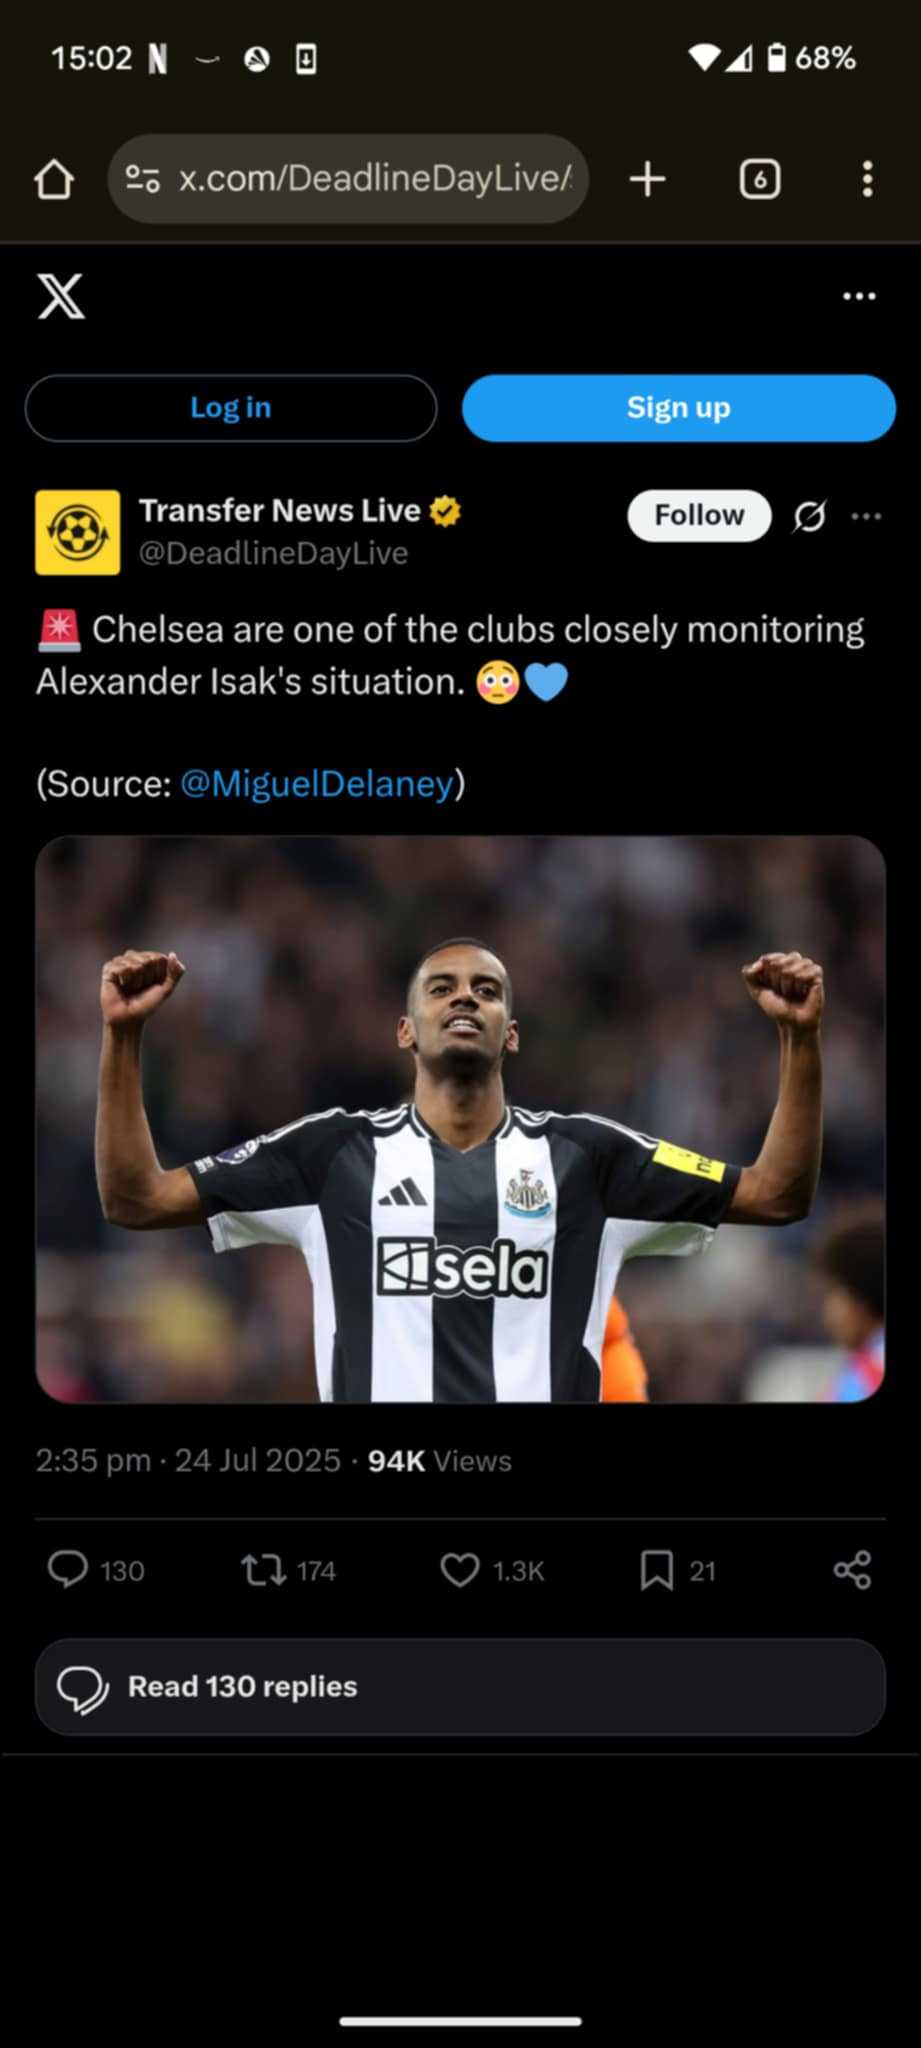Click the Grok explain icon next to Follow
Screen dimensions: 921x2048
[809, 516]
